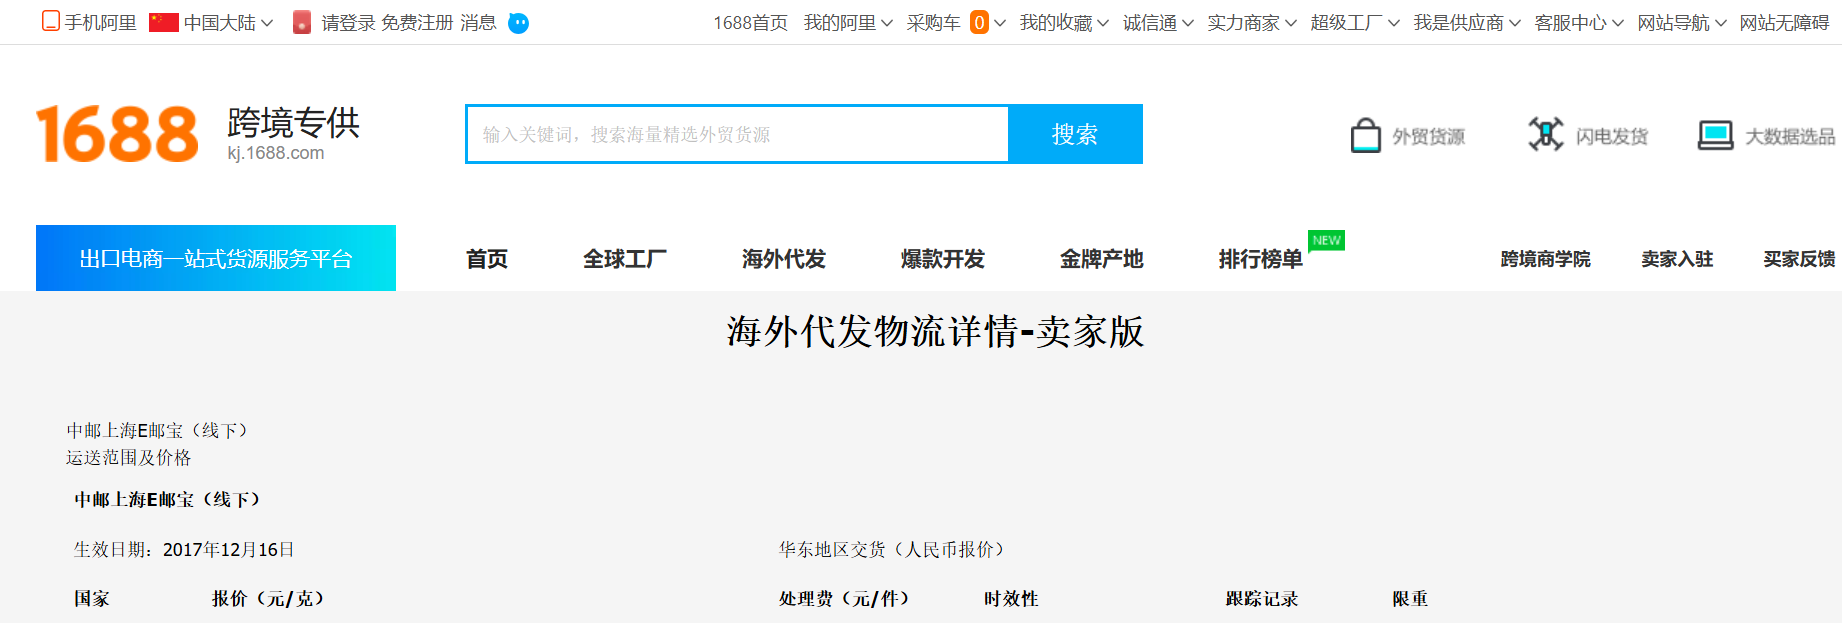This screenshot has width=1842, height=623.
Task: Switch to the 海外代发 tab
Action: pos(783,259)
